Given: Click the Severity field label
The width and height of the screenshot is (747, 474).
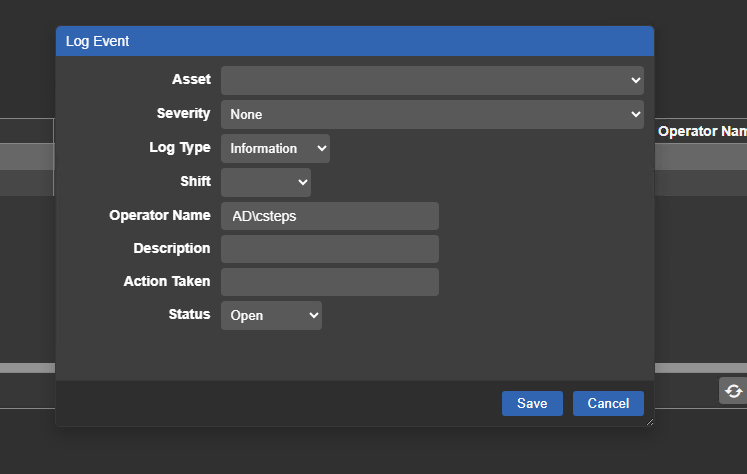Looking at the screenshot, I should pos(183,113).
